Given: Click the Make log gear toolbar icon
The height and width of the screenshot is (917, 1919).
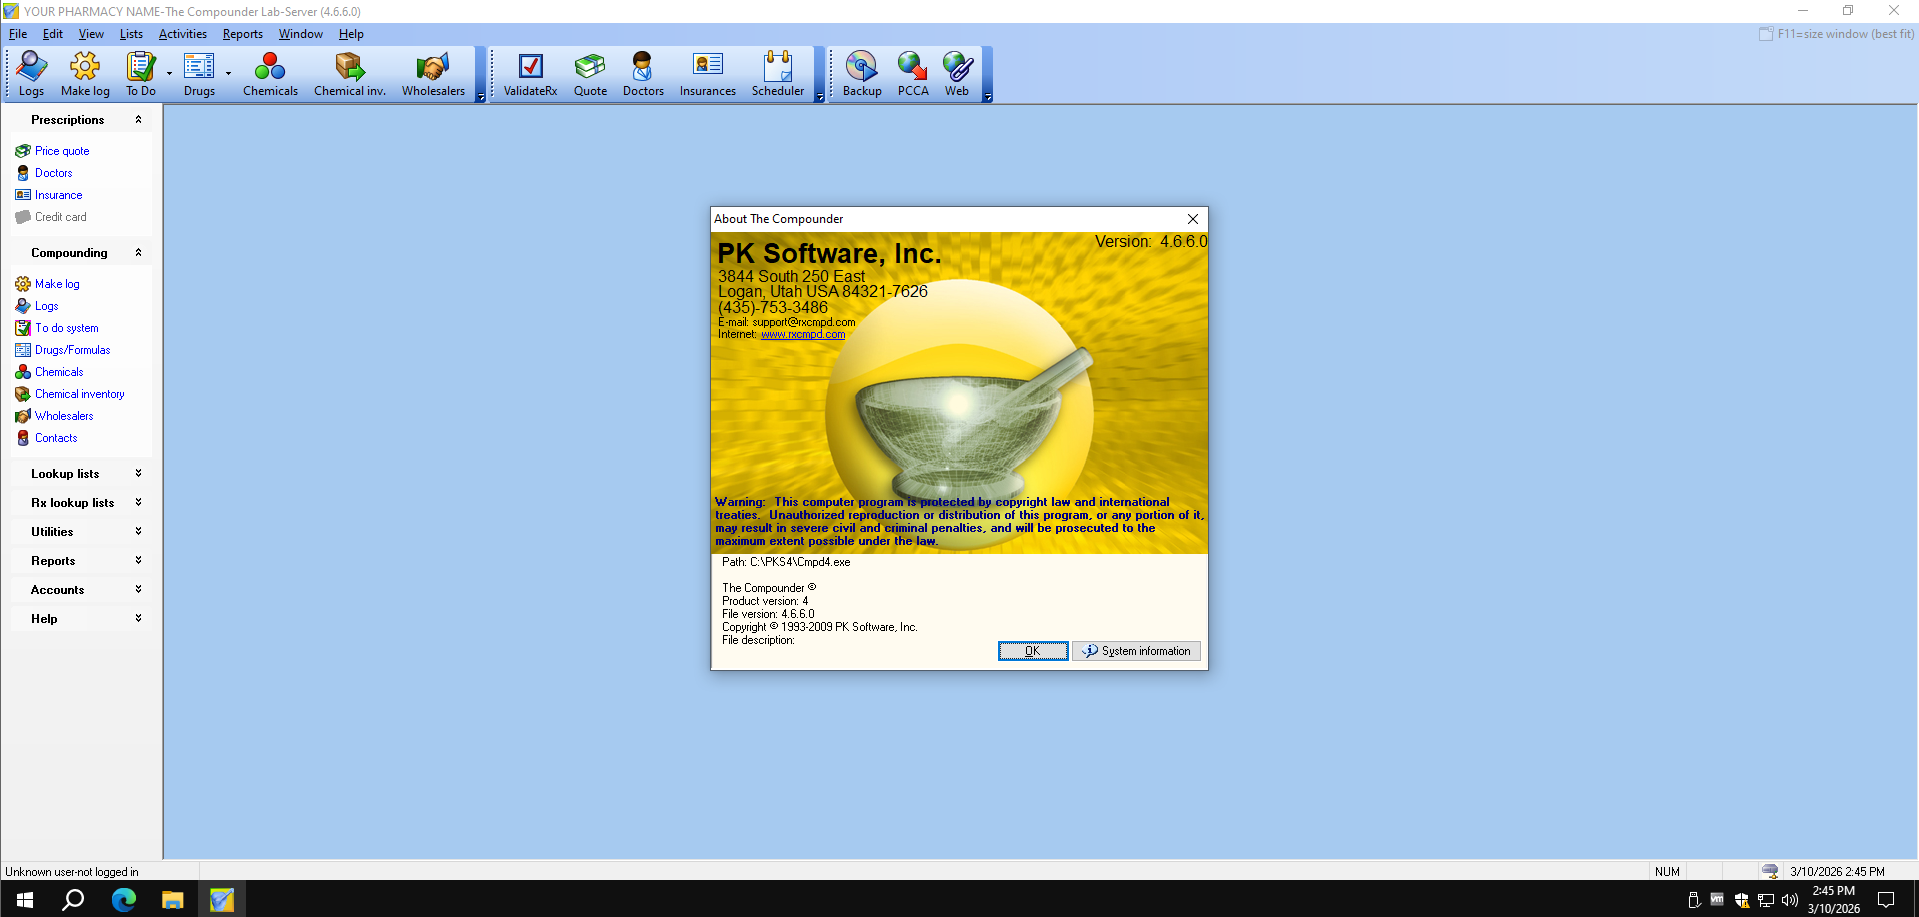Looking at the screenshot, I should tap(85, 74).
